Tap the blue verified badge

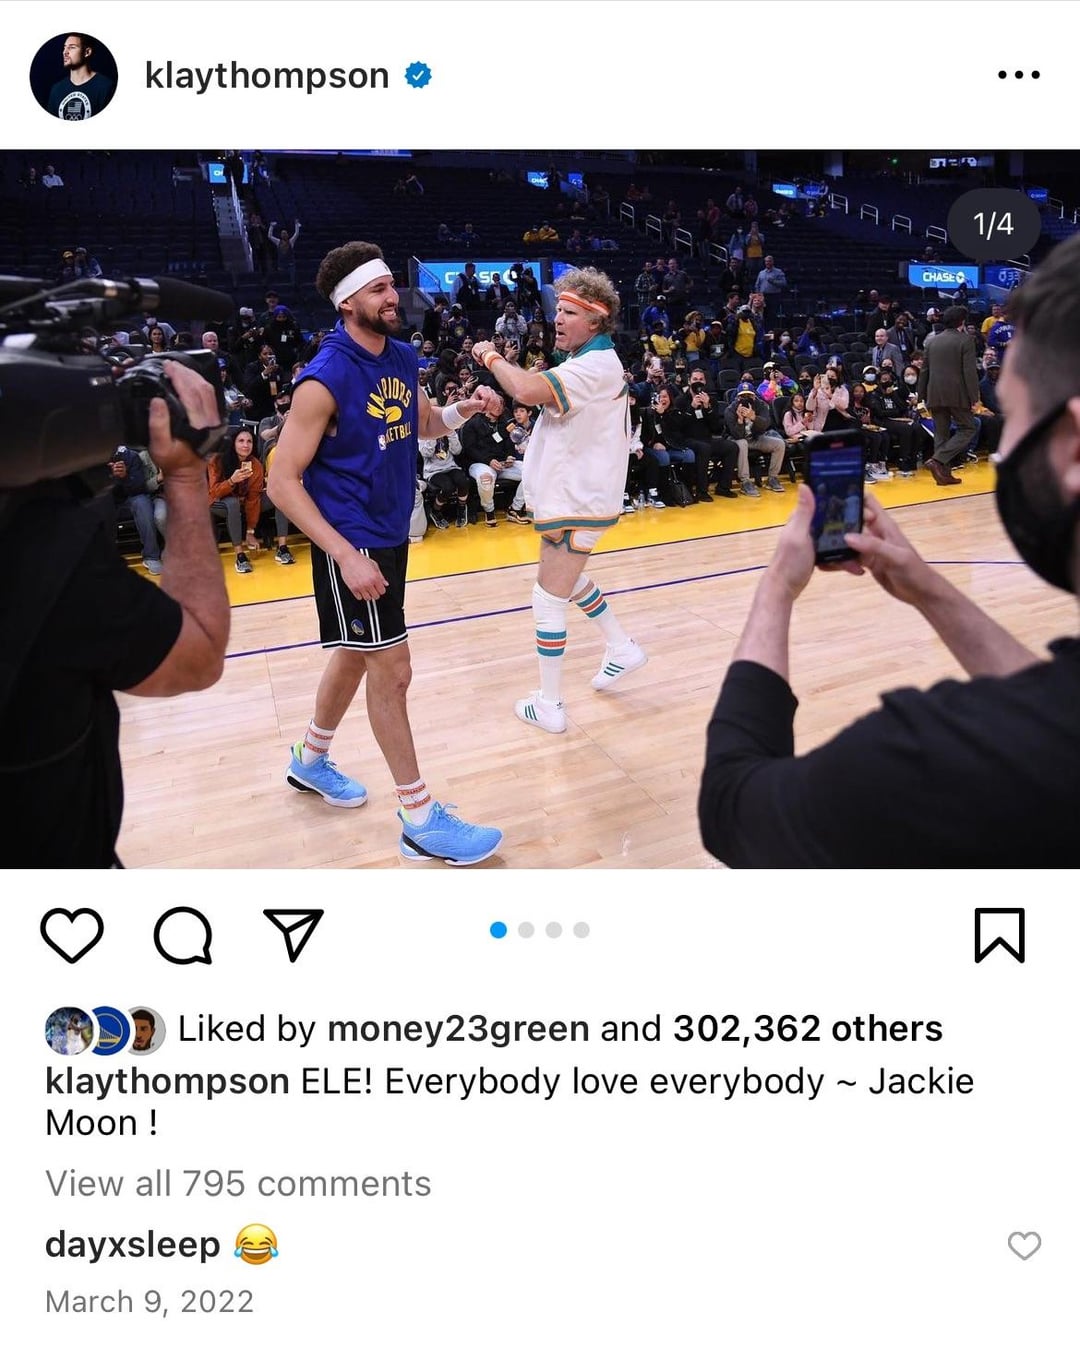(x=418, y=75)
